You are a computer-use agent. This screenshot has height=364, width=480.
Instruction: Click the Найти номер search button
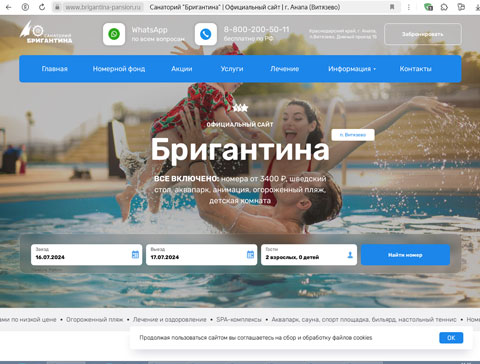coord(405,255)
